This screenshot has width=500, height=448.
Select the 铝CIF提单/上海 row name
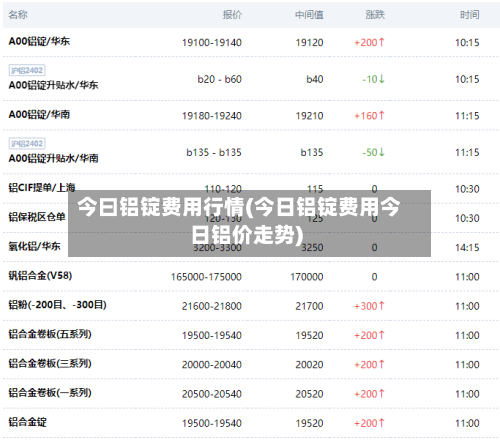click(42, 188)
